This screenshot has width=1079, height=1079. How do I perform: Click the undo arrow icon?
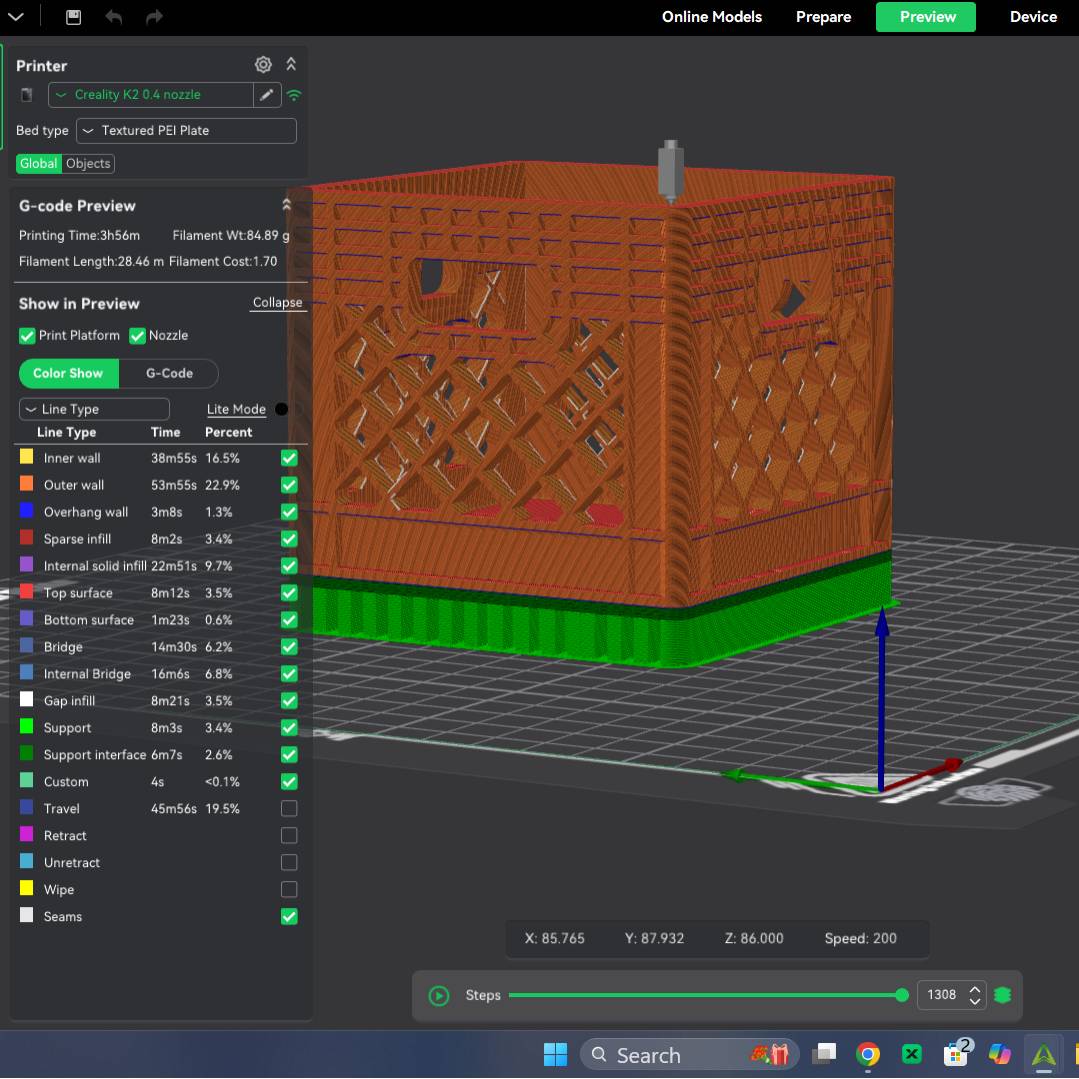pos(114,17)
